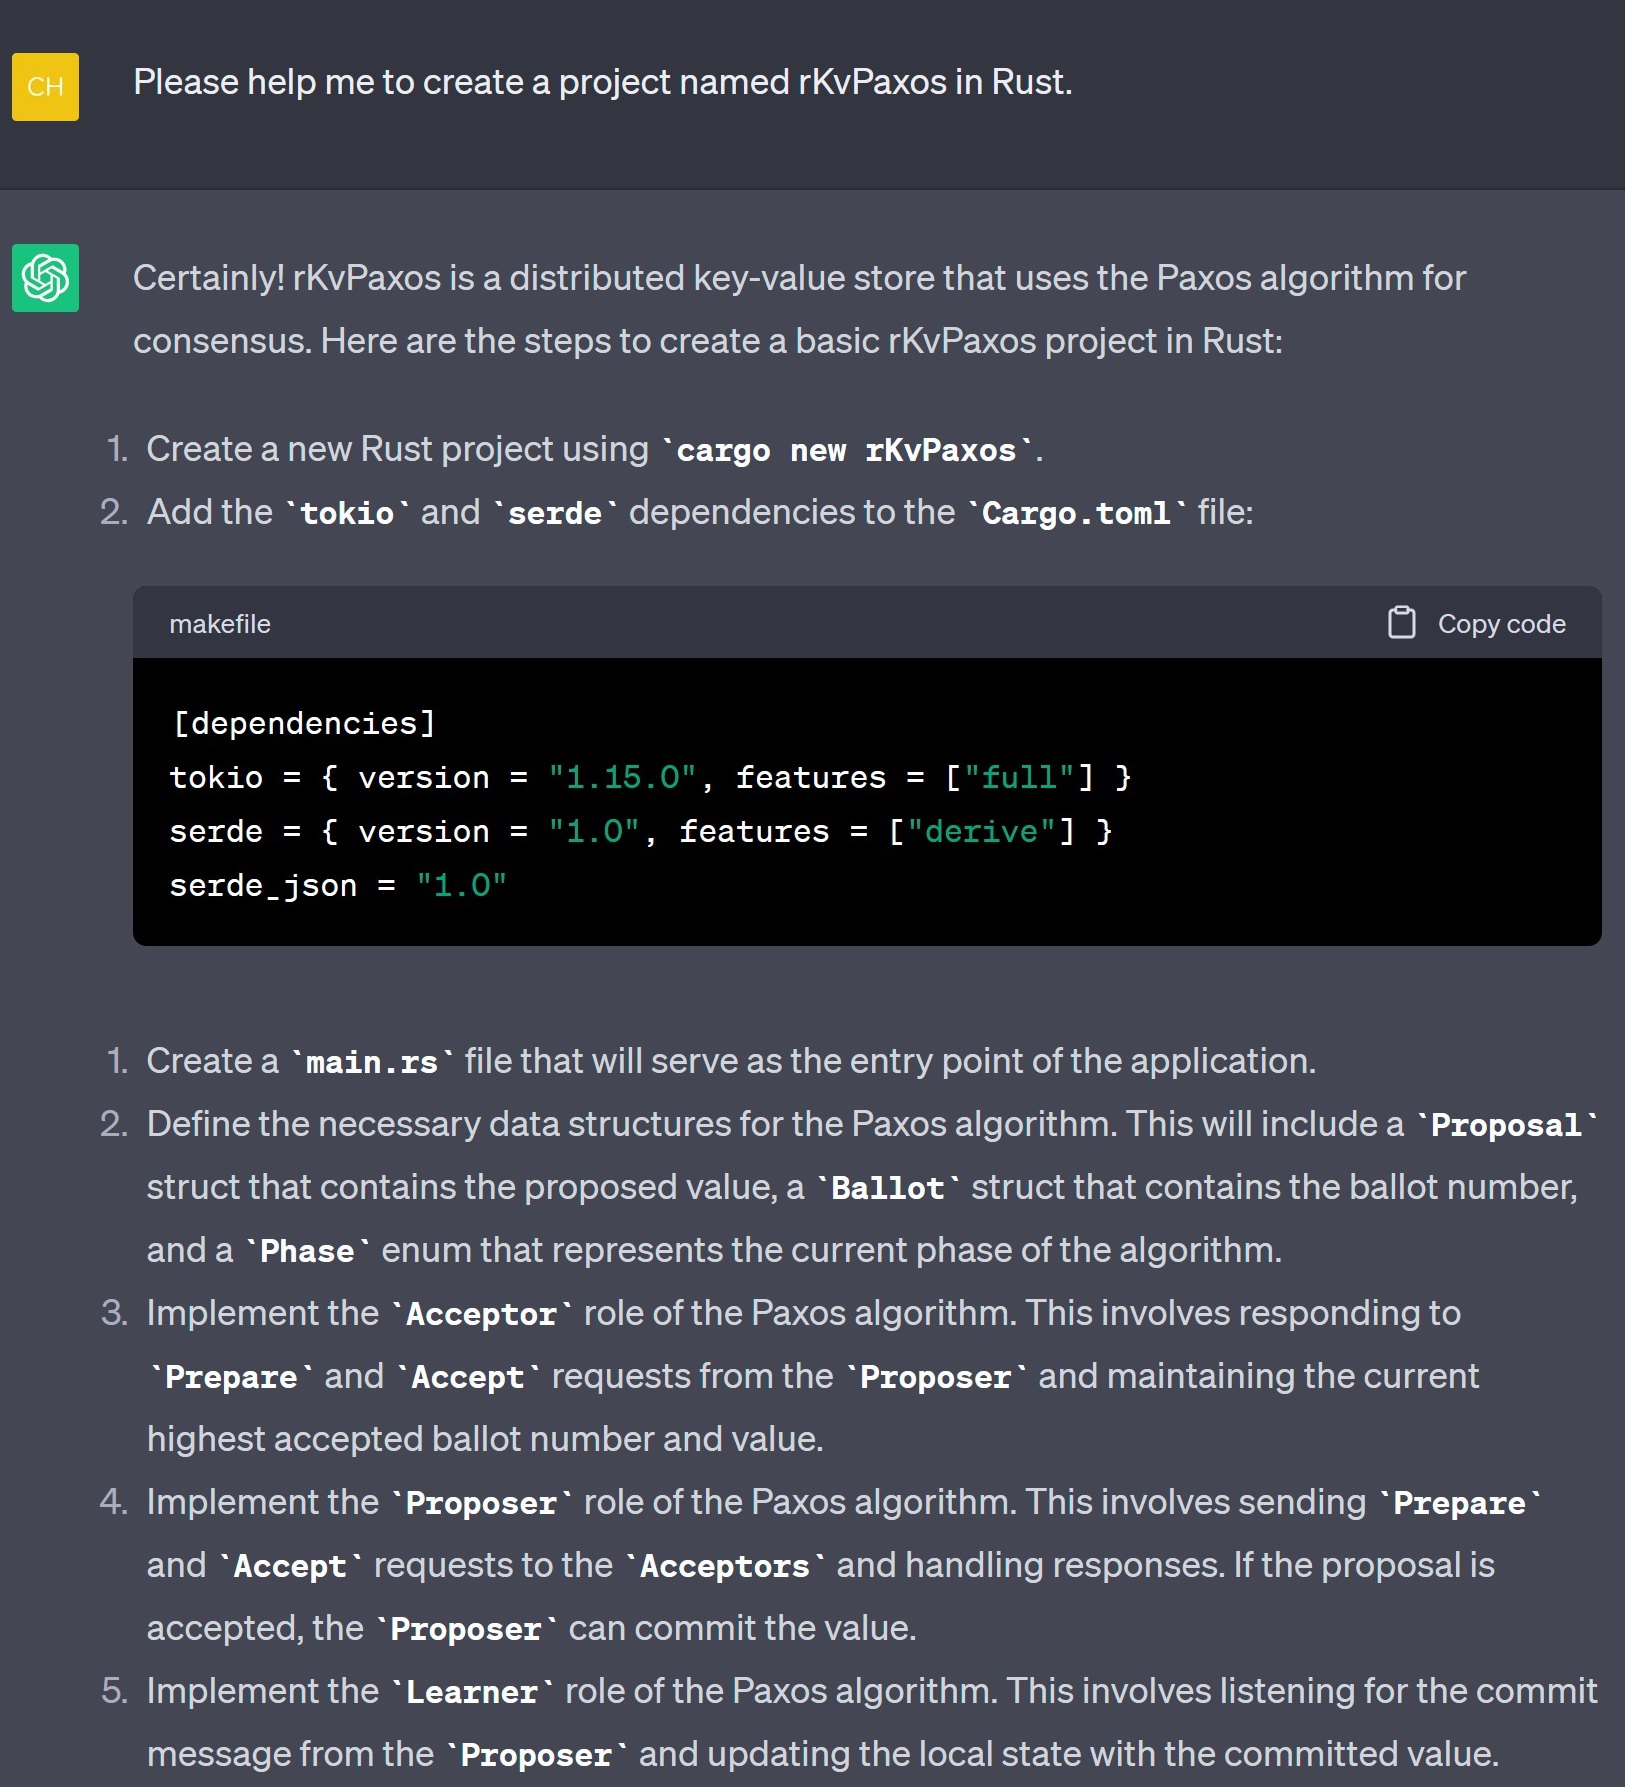This screenshot has height=1787, width=1625.
Task: Click the 'makefile' language label
Action: tap(220, 624)
